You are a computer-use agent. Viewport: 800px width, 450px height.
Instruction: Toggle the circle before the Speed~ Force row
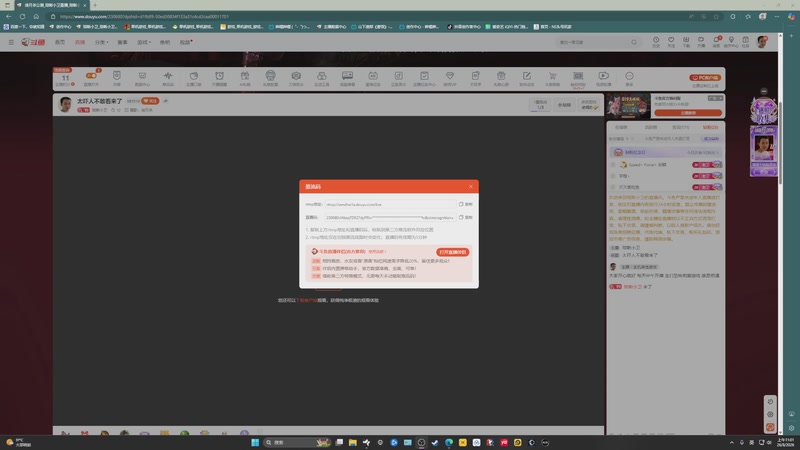click(x=613, y=165)
